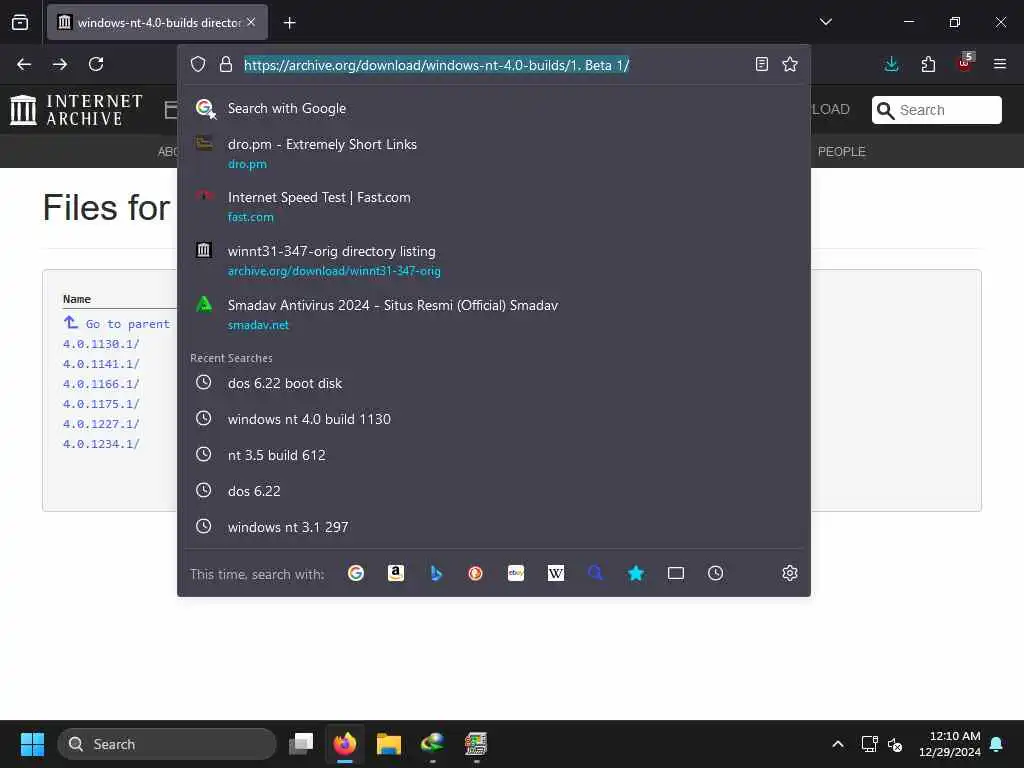Search open tabs with rectangle icon
Viewport: 1024px width, 768px height.
(676, 573)
